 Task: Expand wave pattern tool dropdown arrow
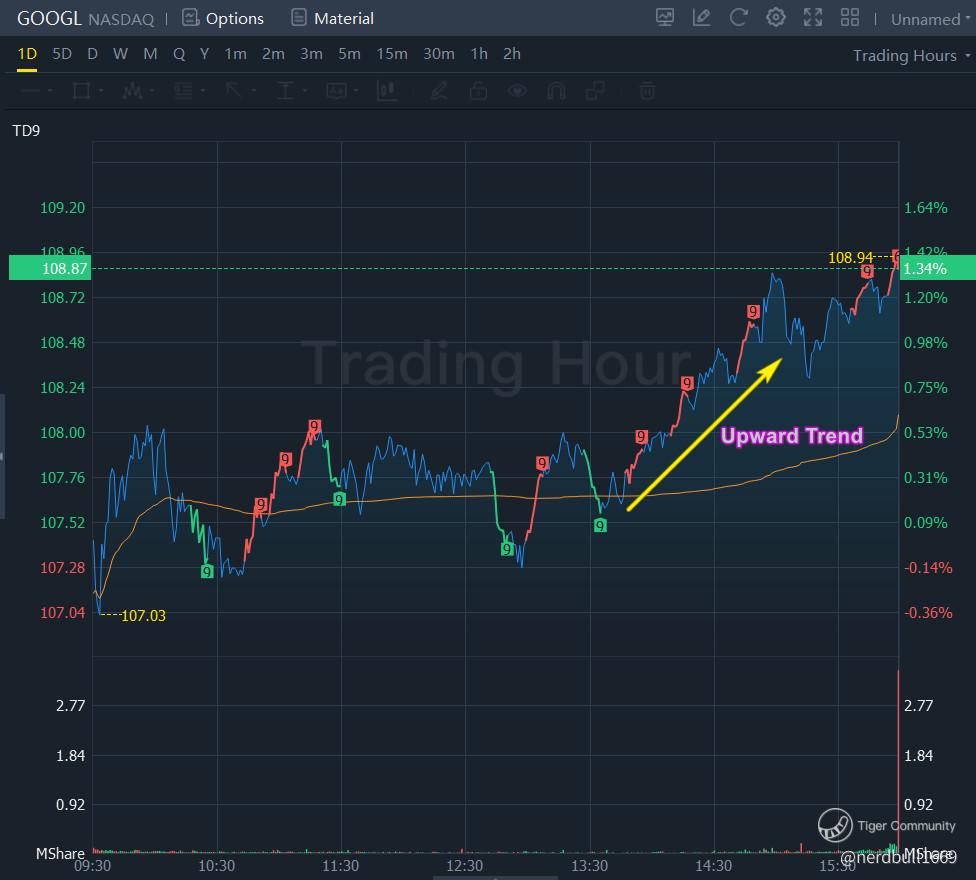coord(152,91)
